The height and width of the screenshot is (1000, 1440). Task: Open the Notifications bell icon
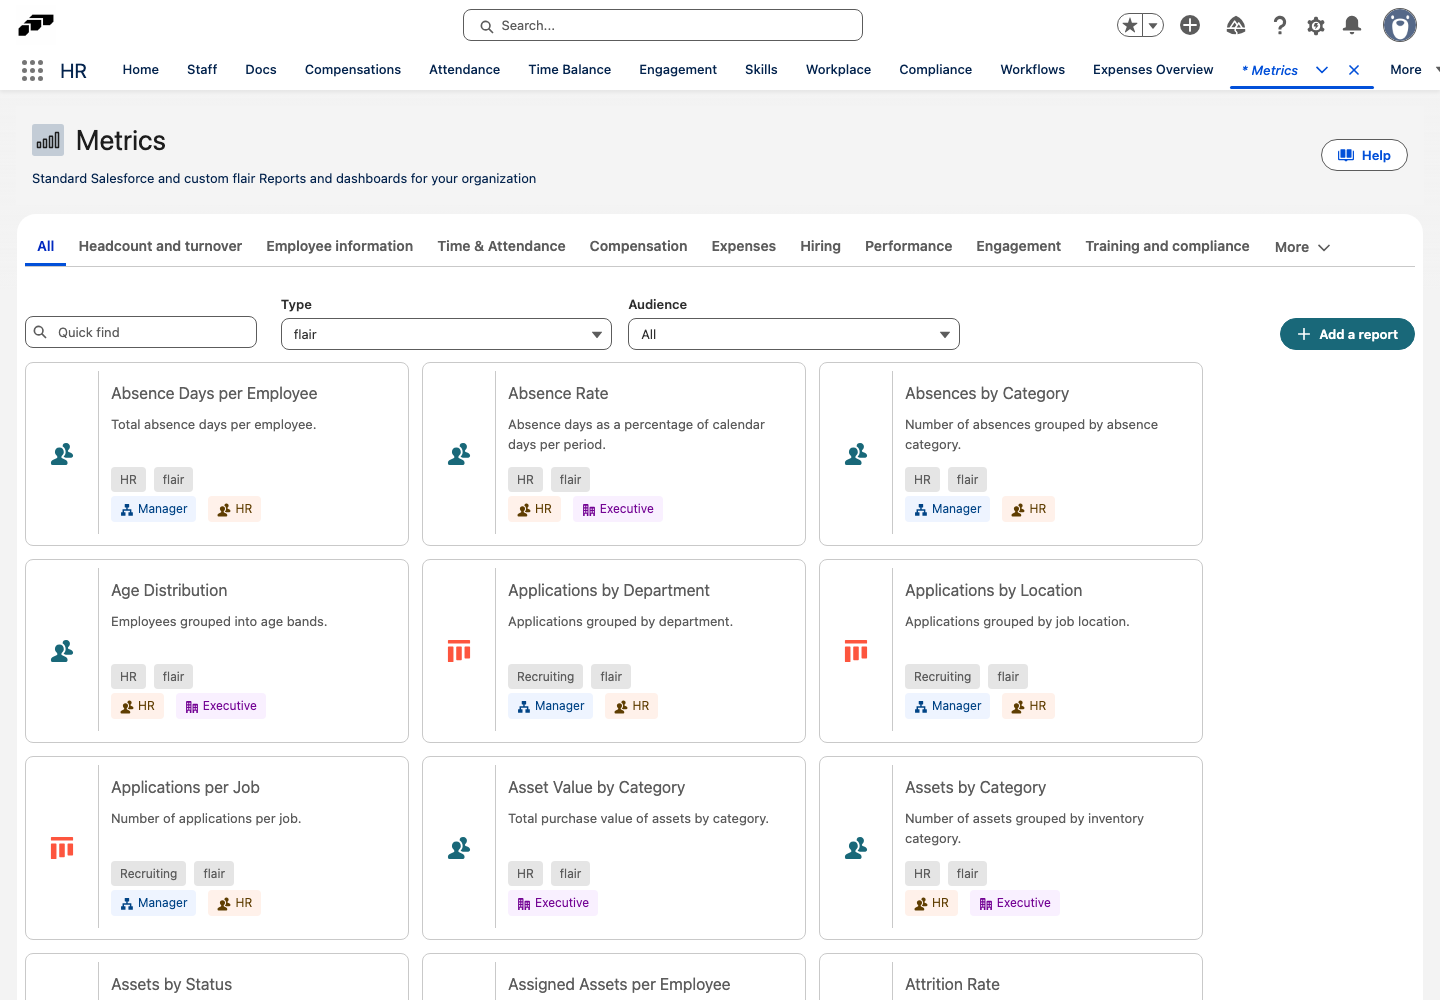click(x=1352, y=25)
